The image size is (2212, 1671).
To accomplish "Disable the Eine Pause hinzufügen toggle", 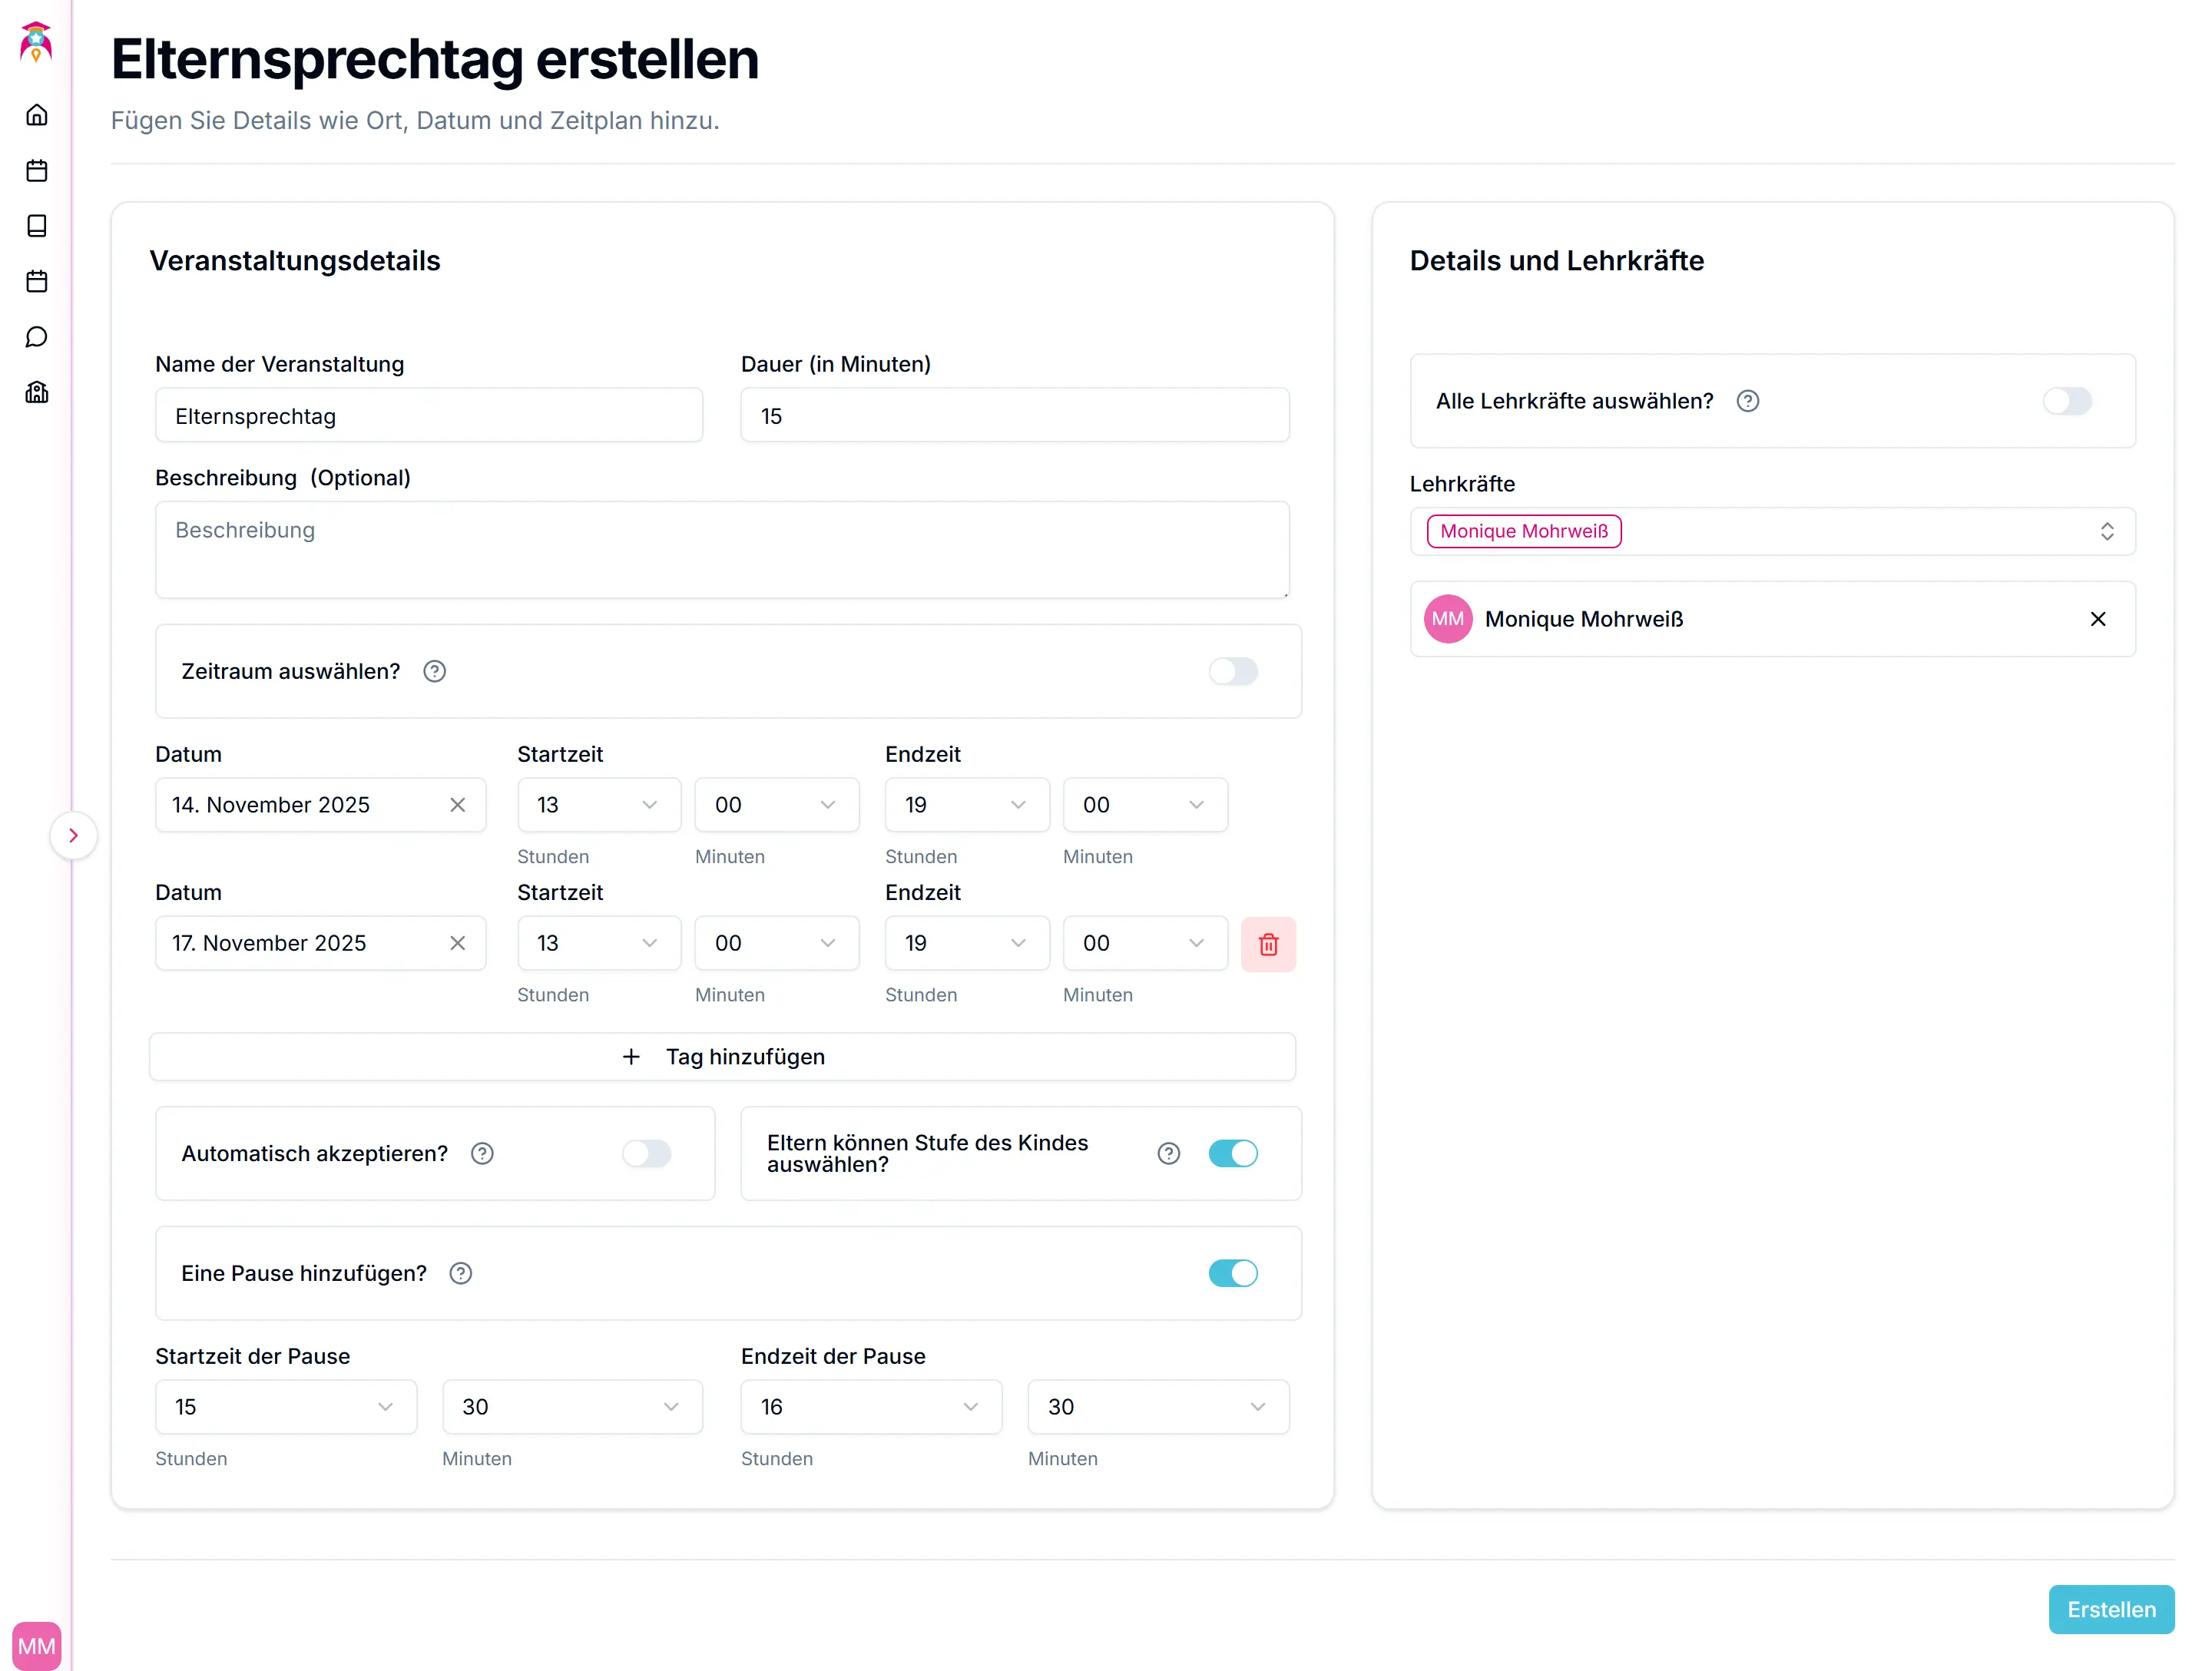I will coord(1233,1273).
